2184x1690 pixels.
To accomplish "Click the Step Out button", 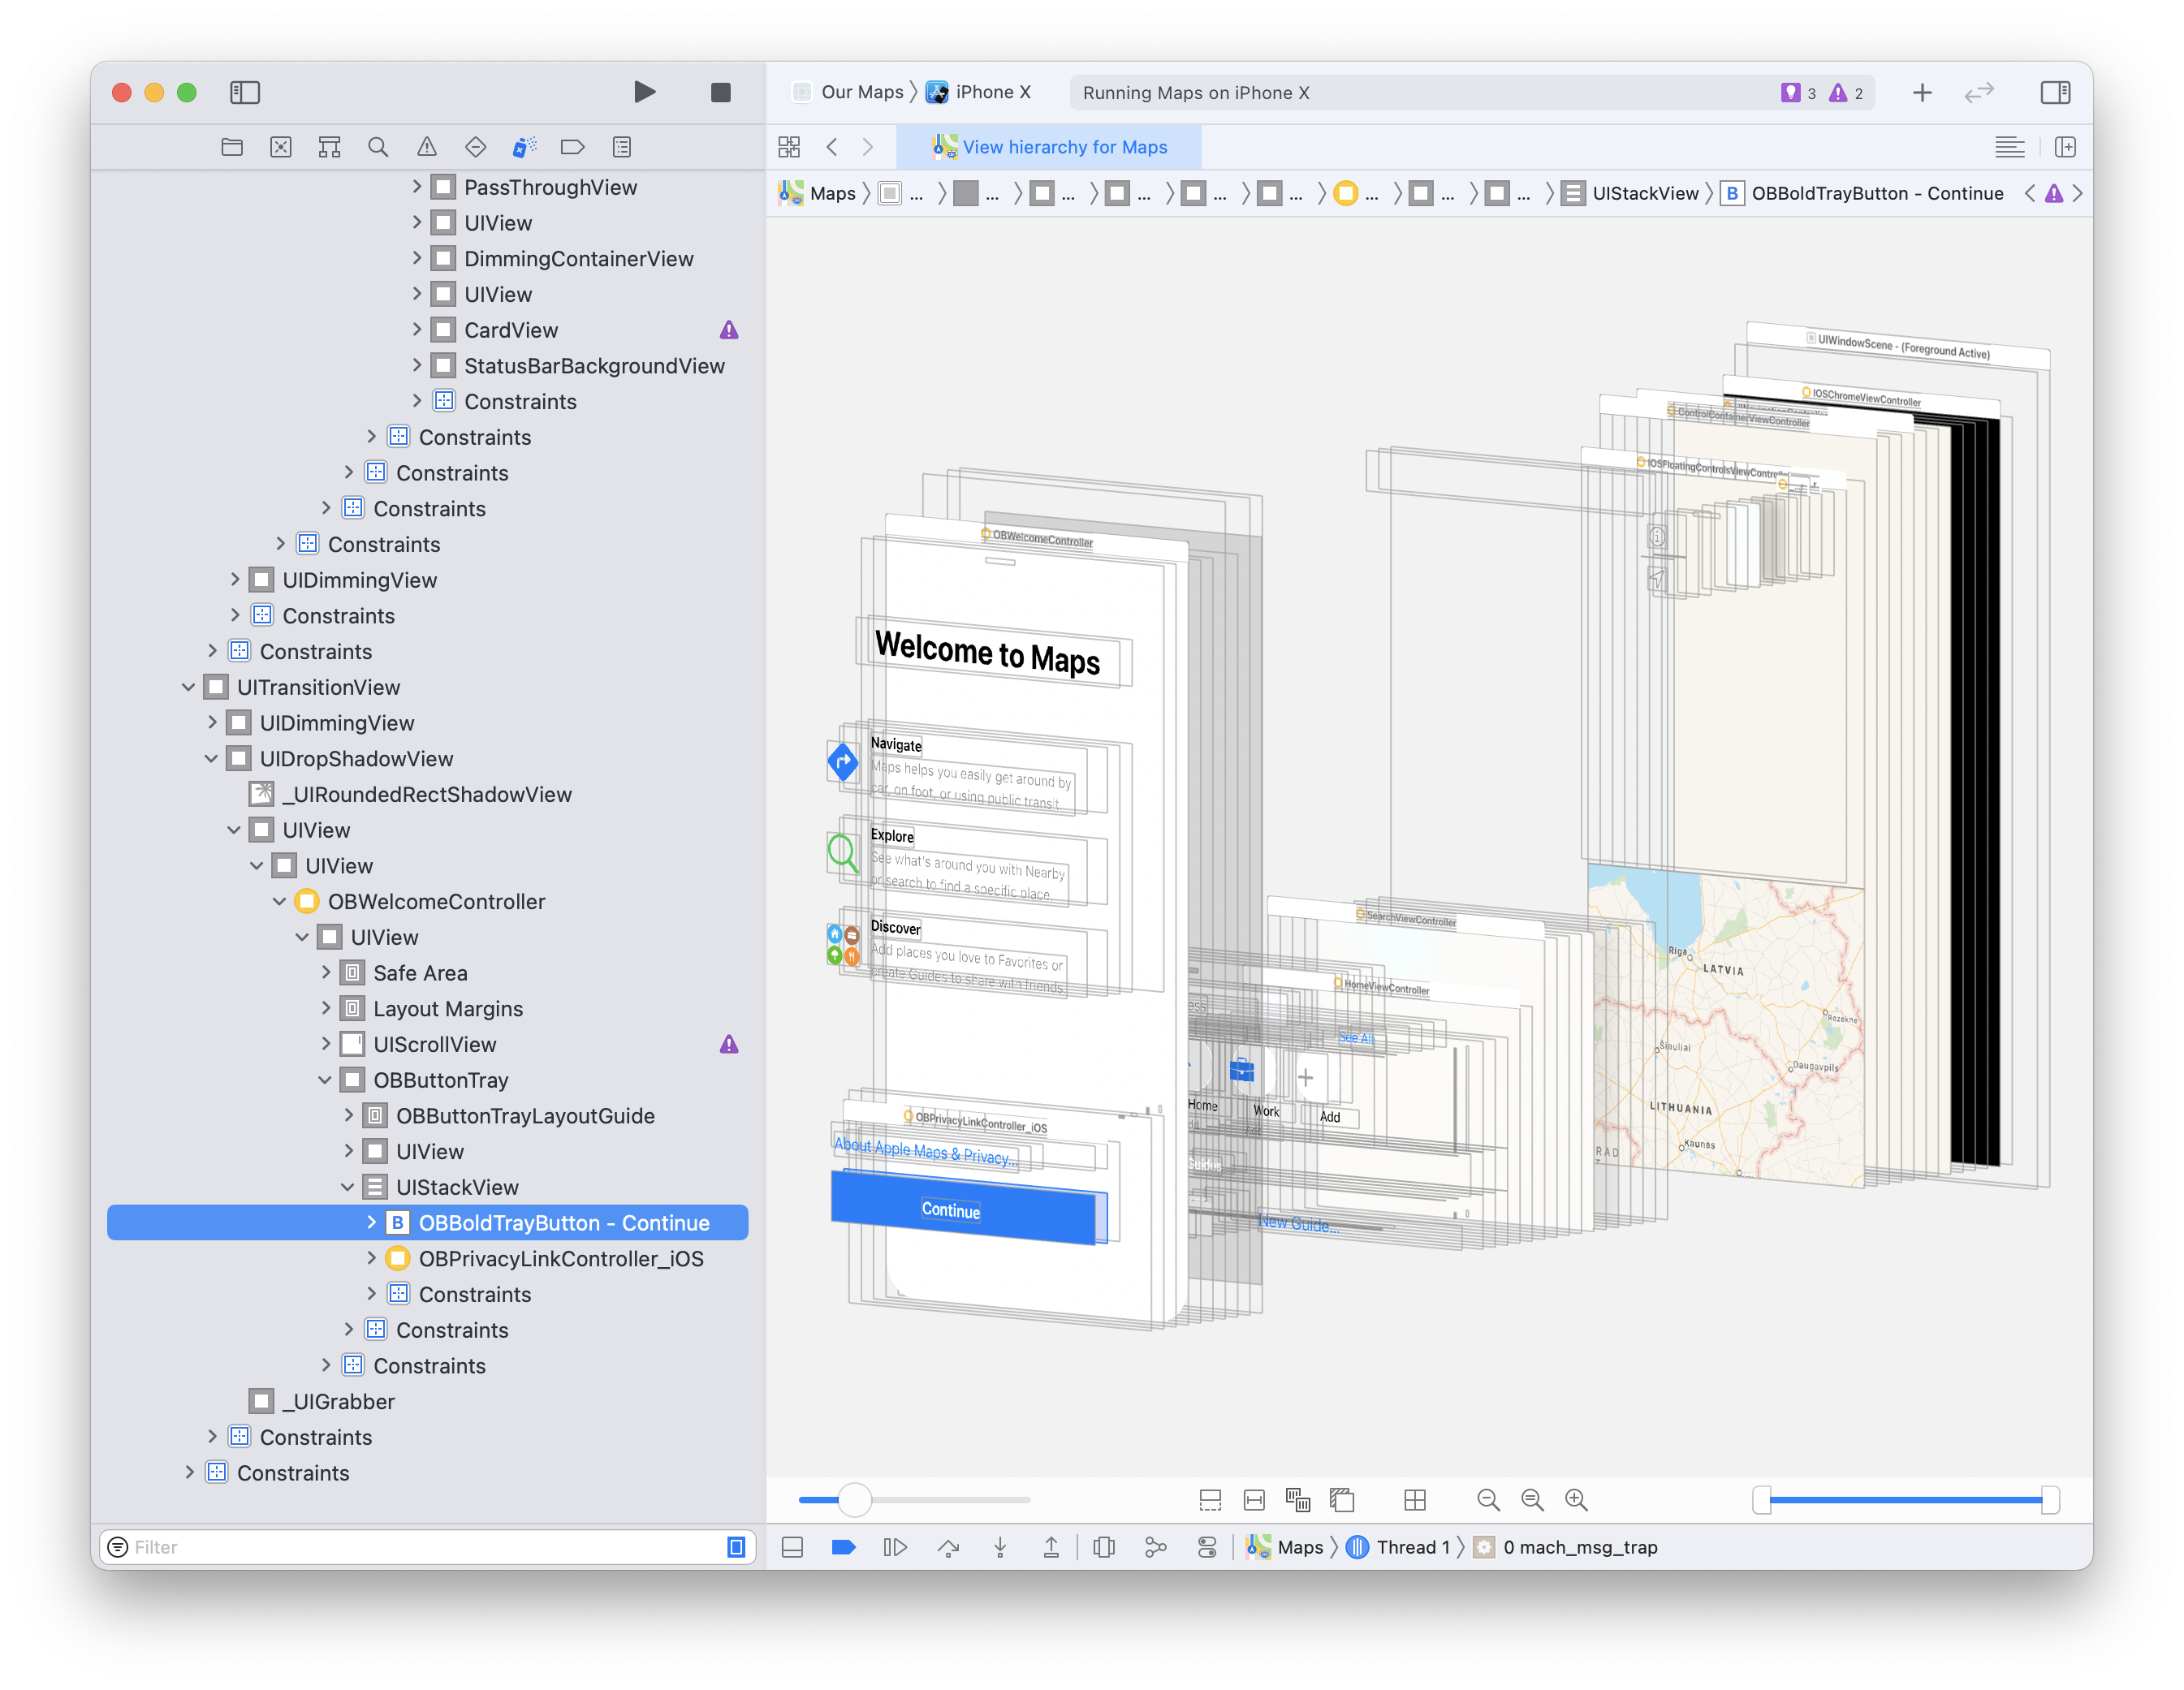I will 1051,1547.
